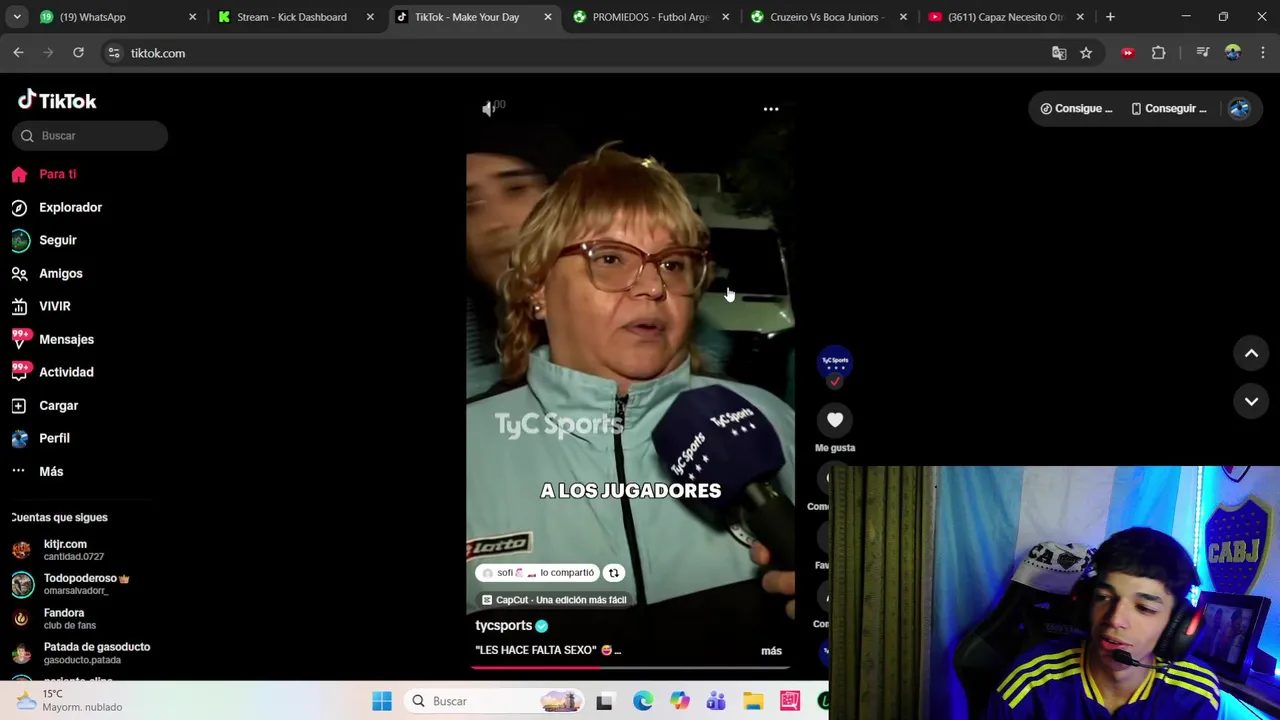
Task: Click the Conseguir app button
Action: (x=1168, y=109)
